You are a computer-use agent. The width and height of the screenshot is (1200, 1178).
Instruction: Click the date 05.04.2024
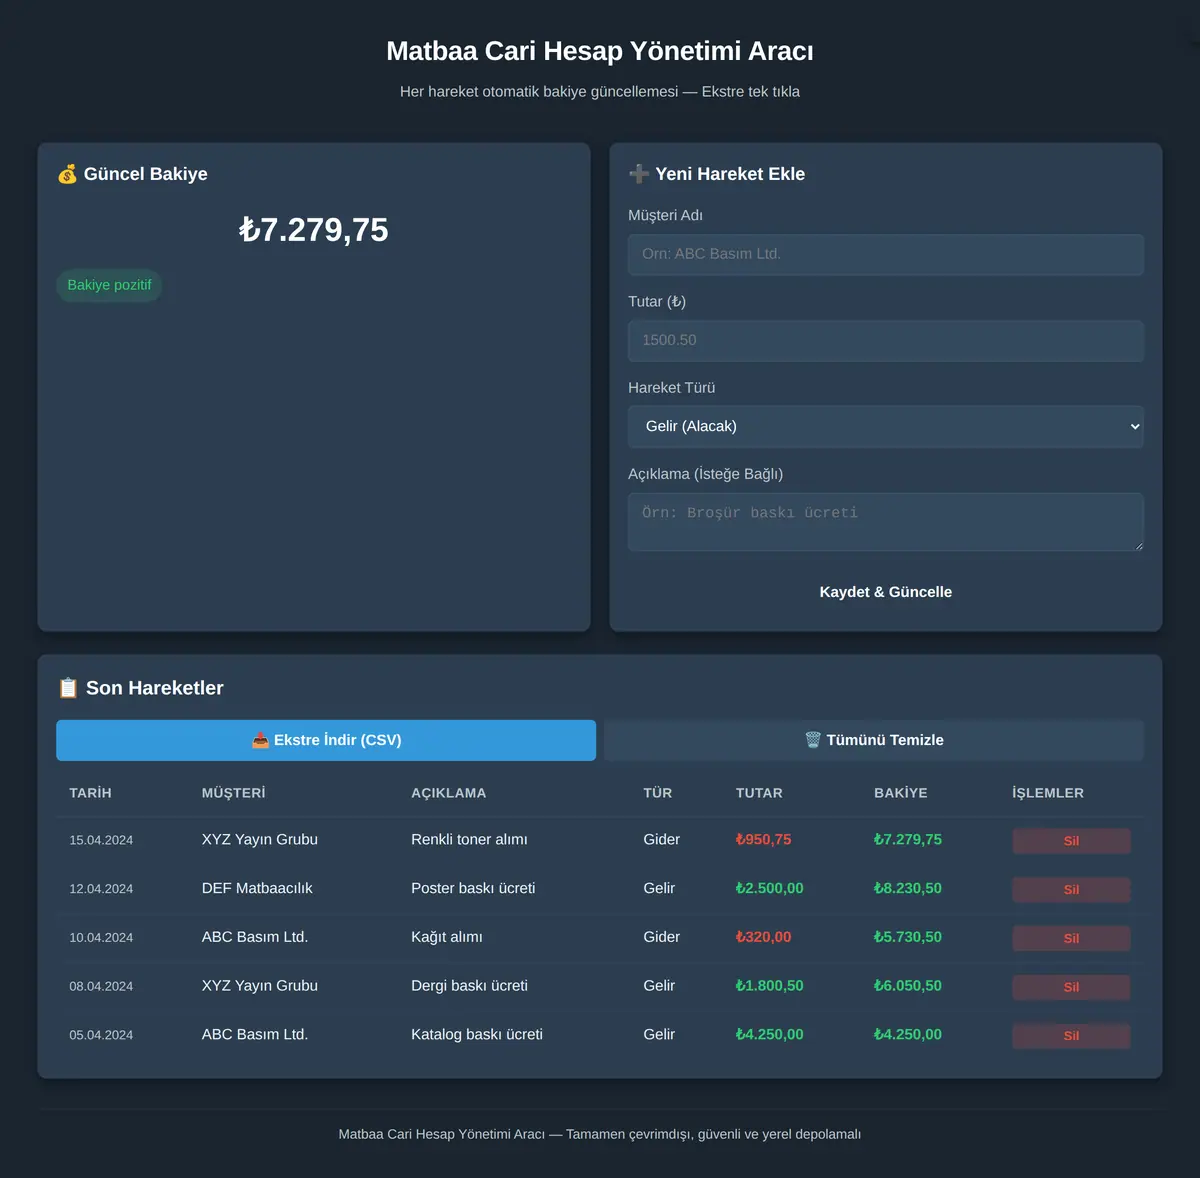point(101,1035)
